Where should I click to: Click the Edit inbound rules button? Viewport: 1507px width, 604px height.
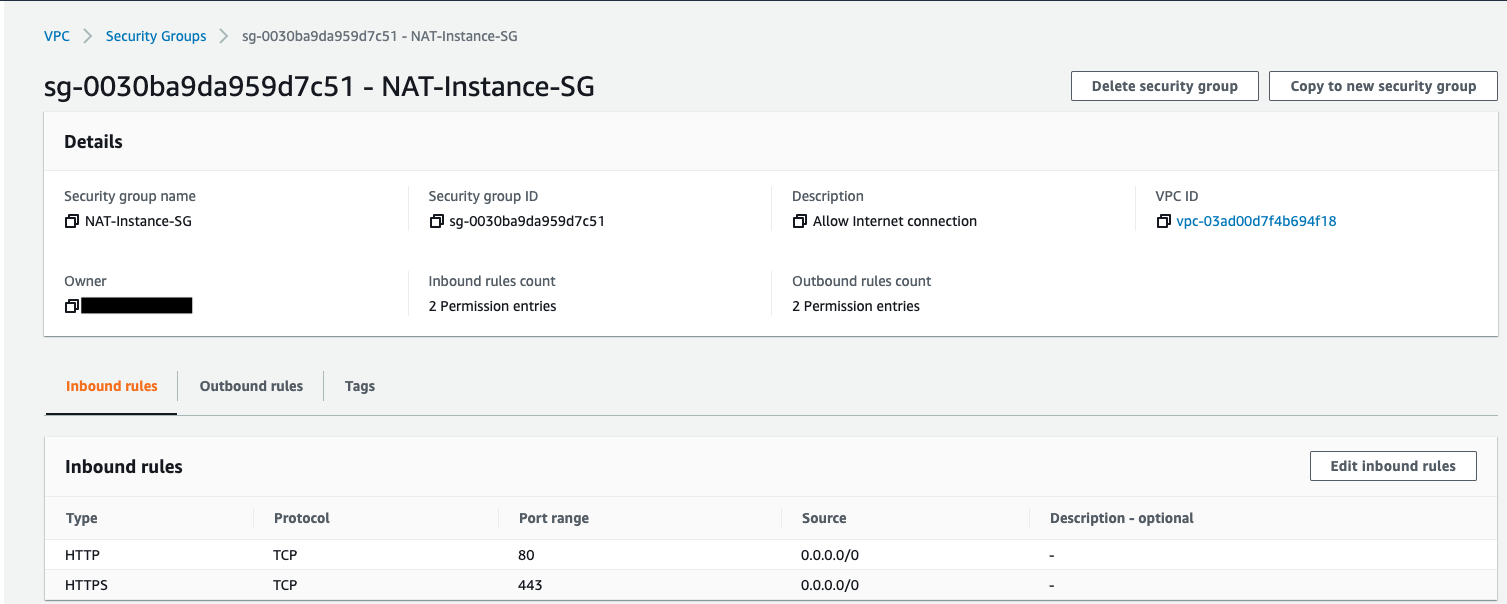[1393, 465]
